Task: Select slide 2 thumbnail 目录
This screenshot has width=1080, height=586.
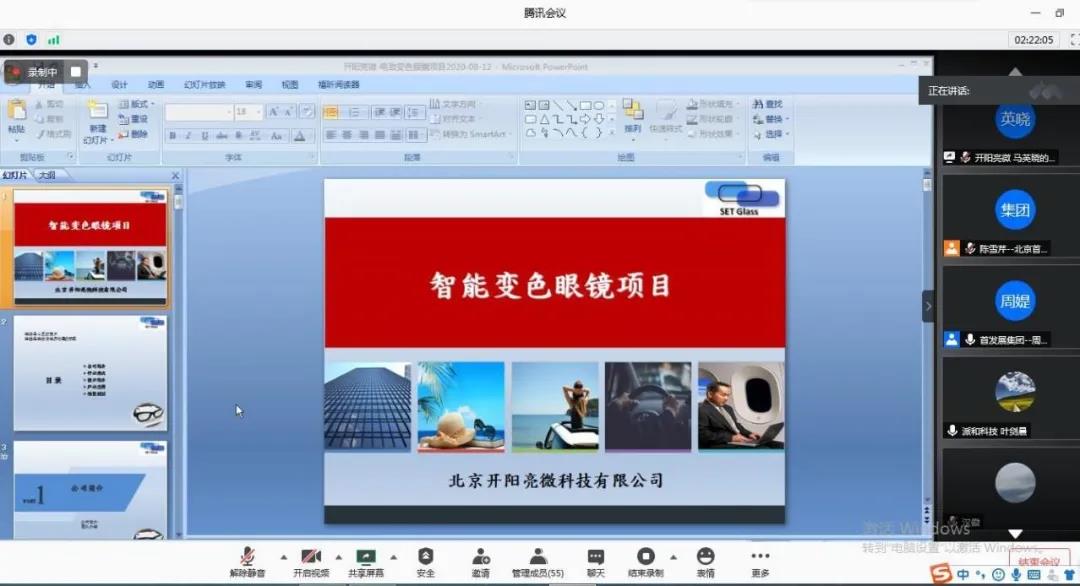Action: [x=90, y=373]
